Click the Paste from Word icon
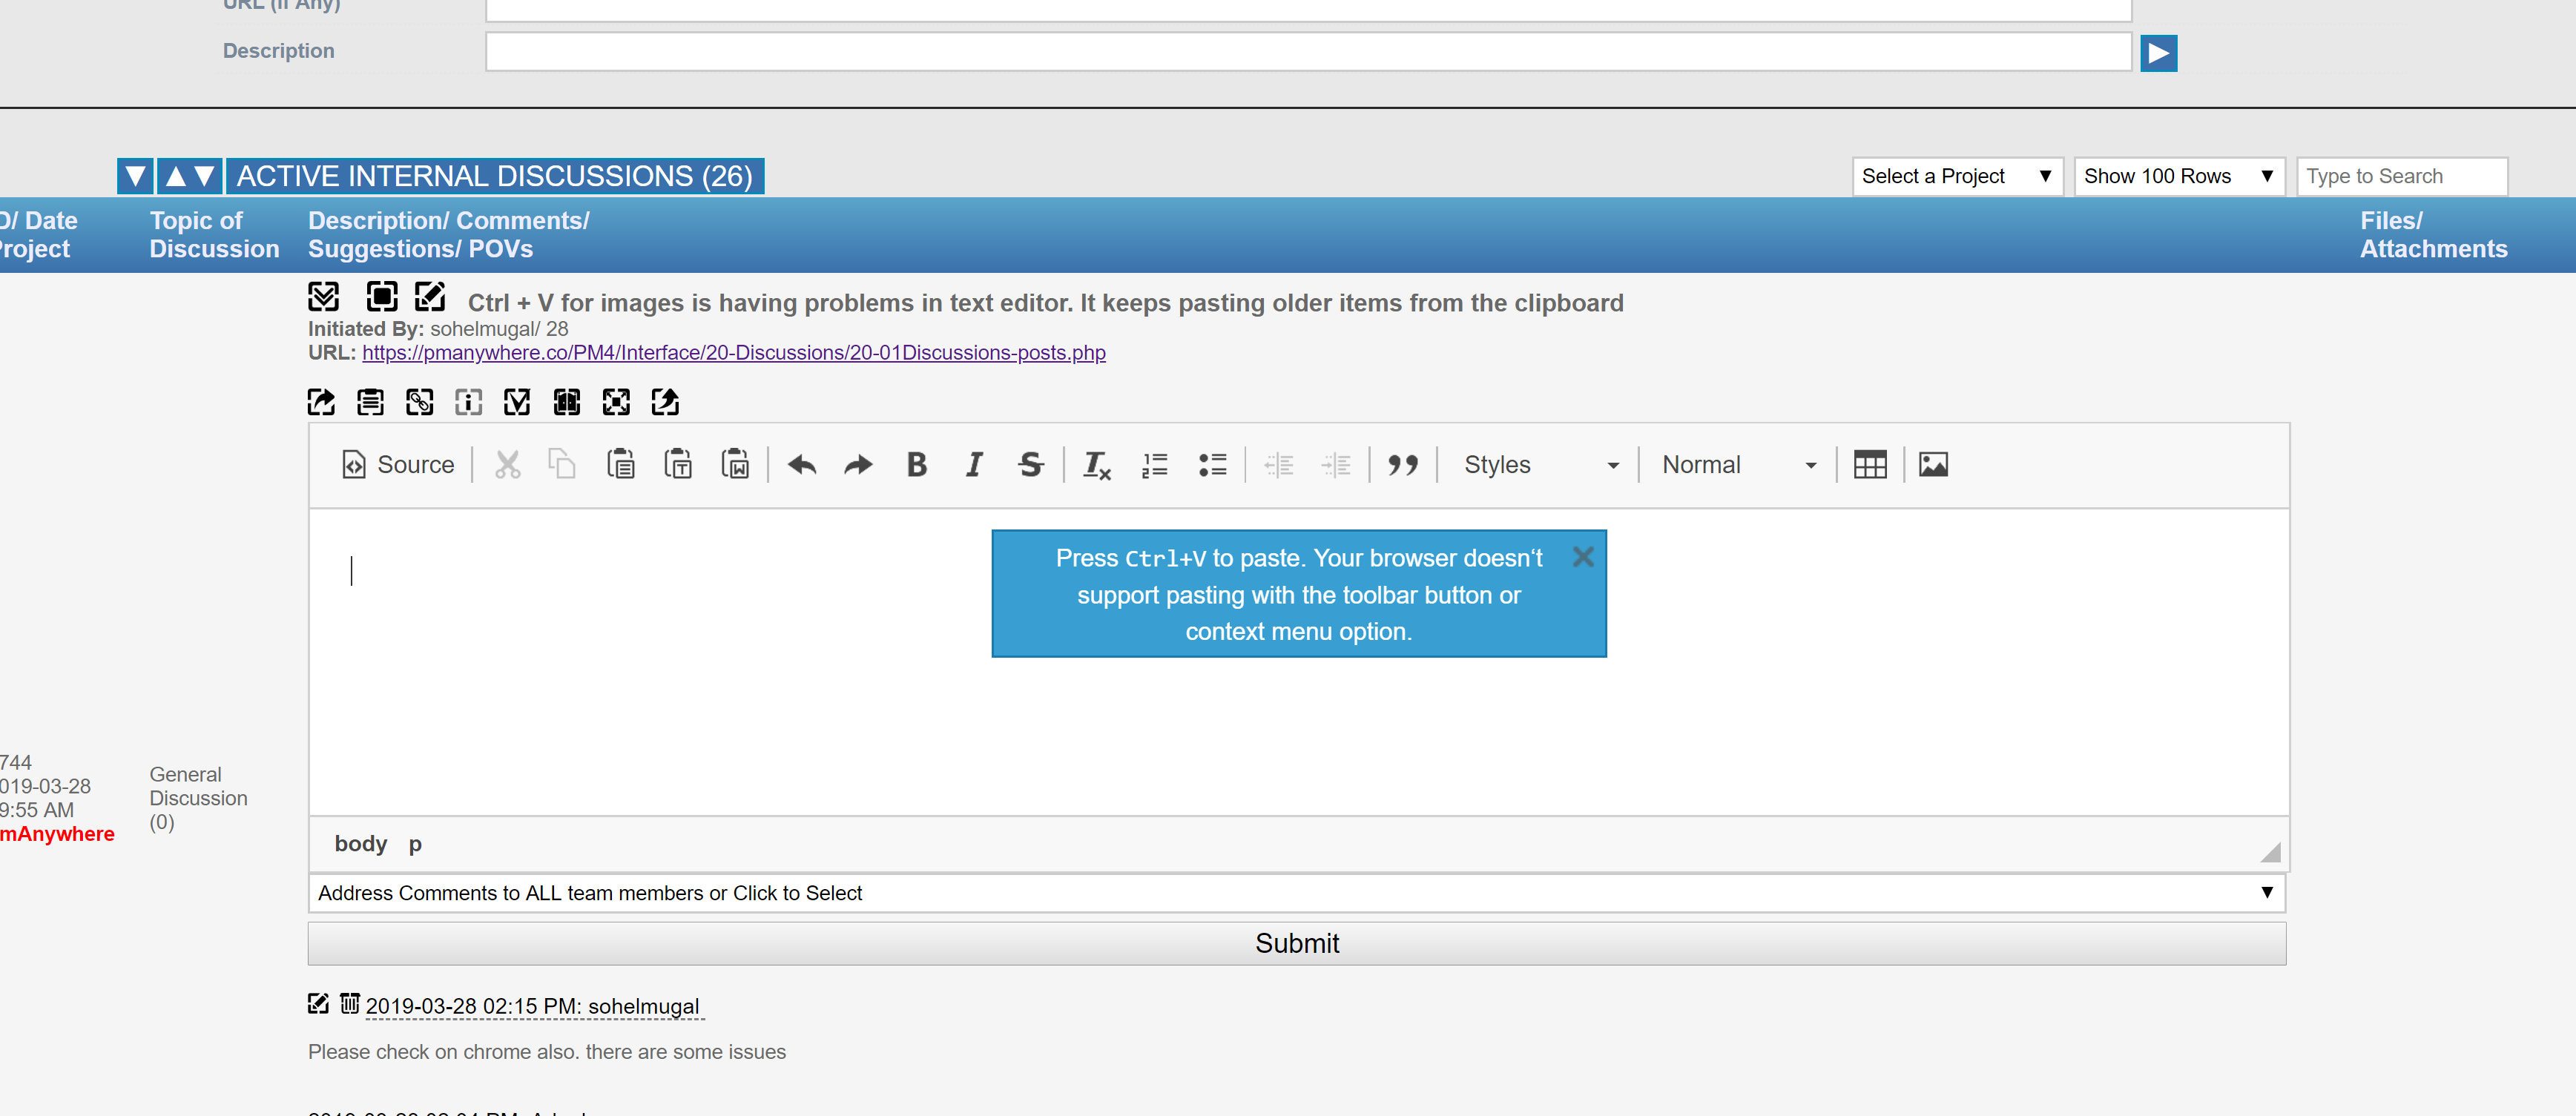Image resolution: width=2576 pixels, height=1116 pixels. coord(735,465)
